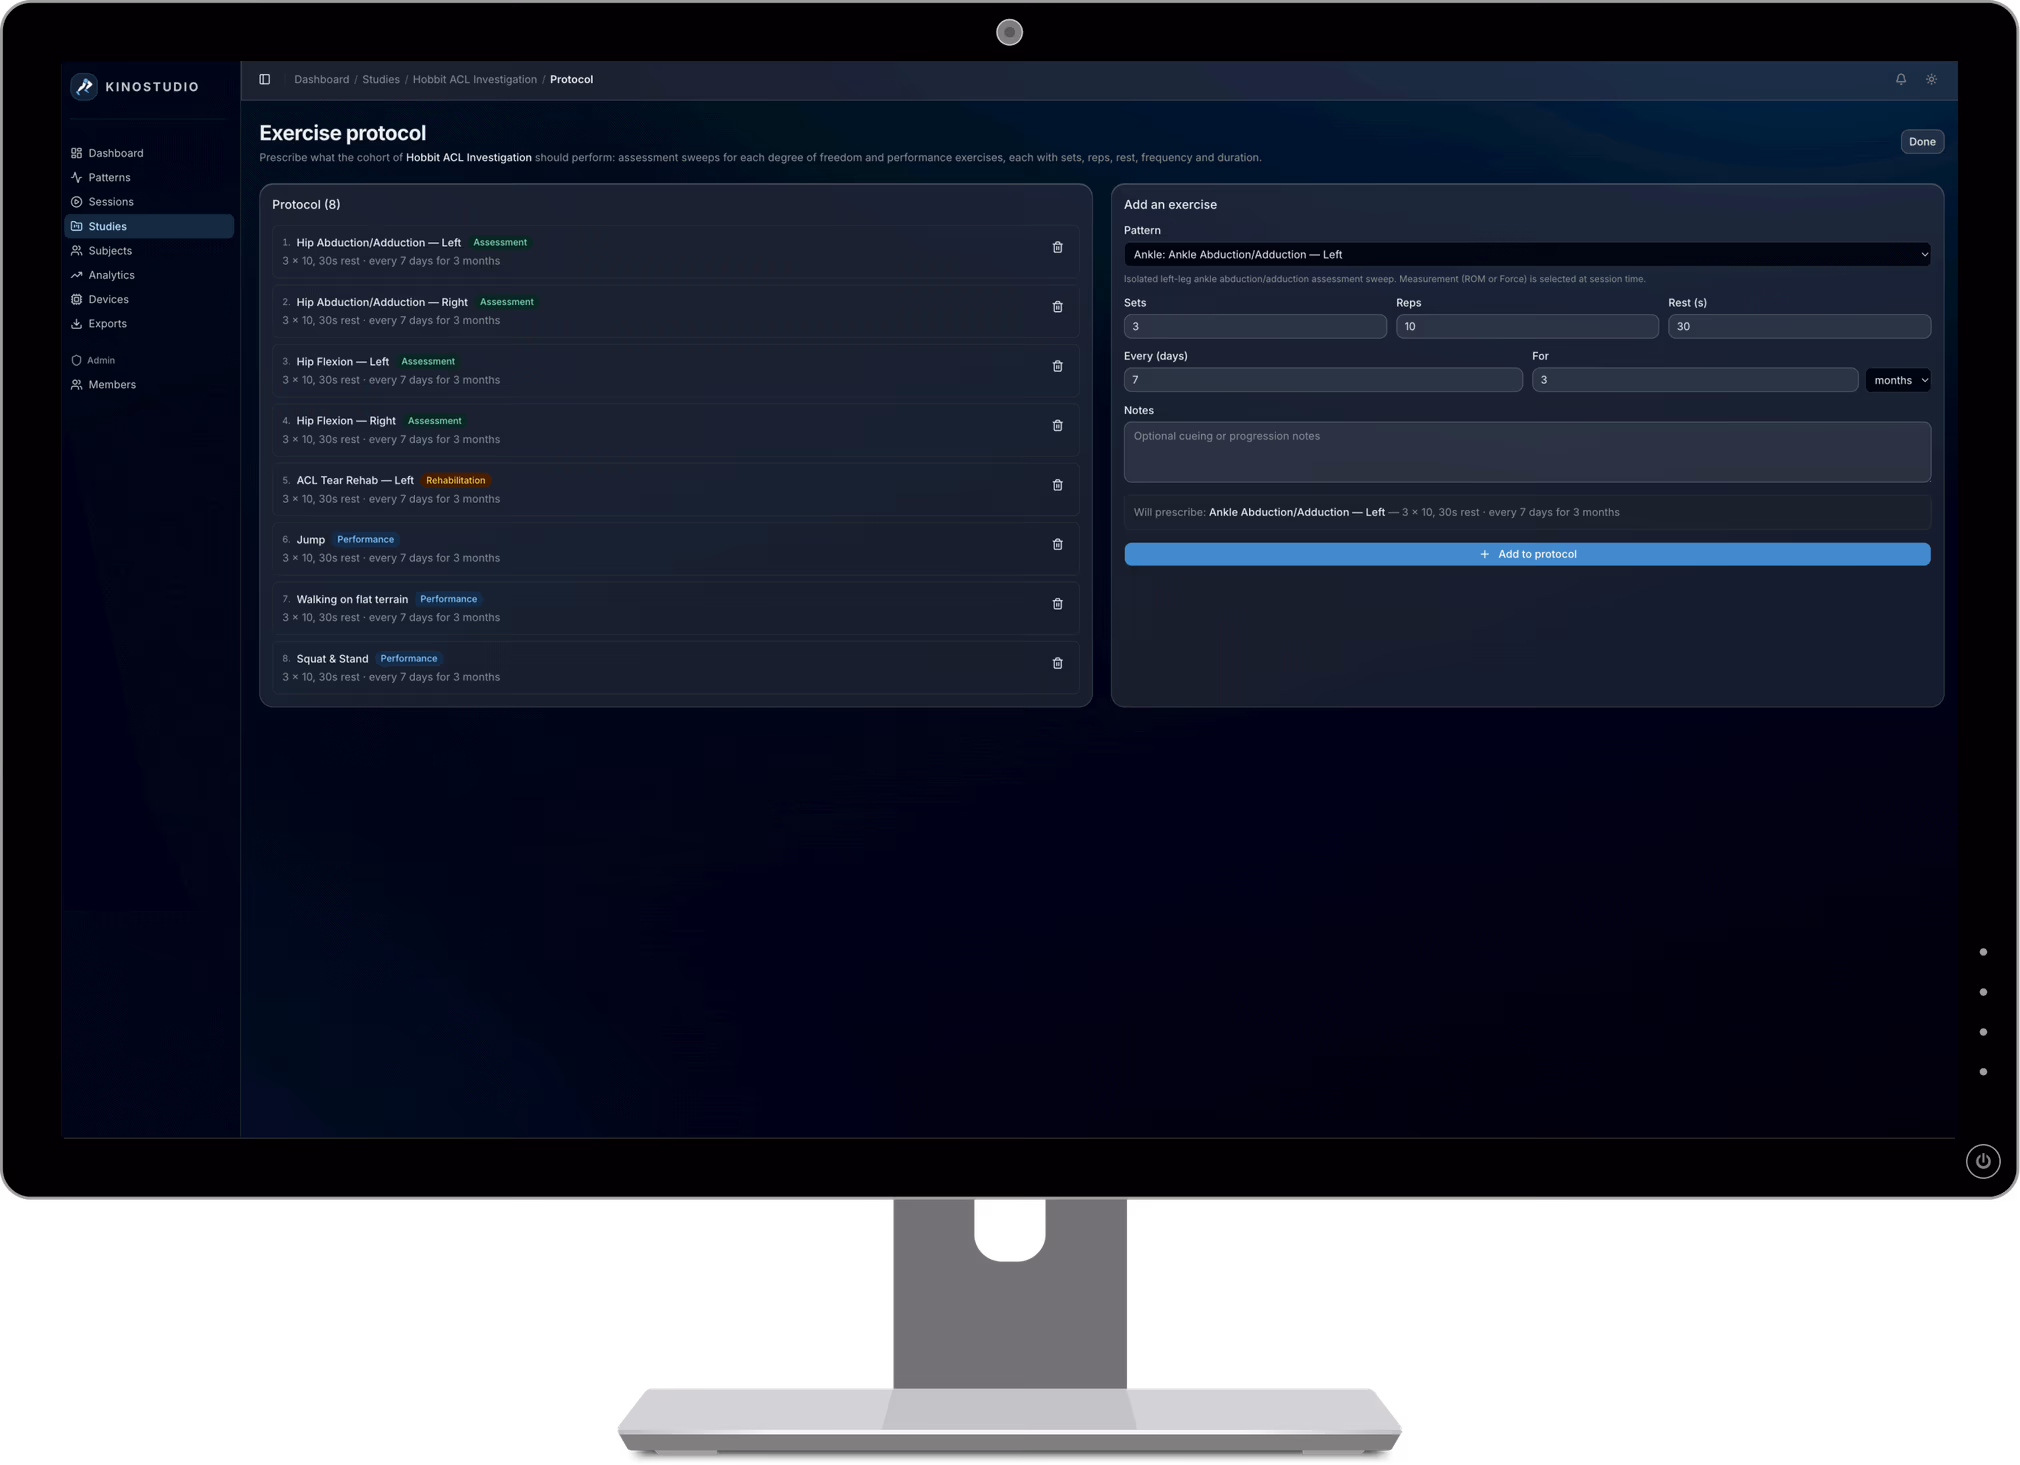
Task: Switch theme with the sun icon
Action: pos(1931,79)
